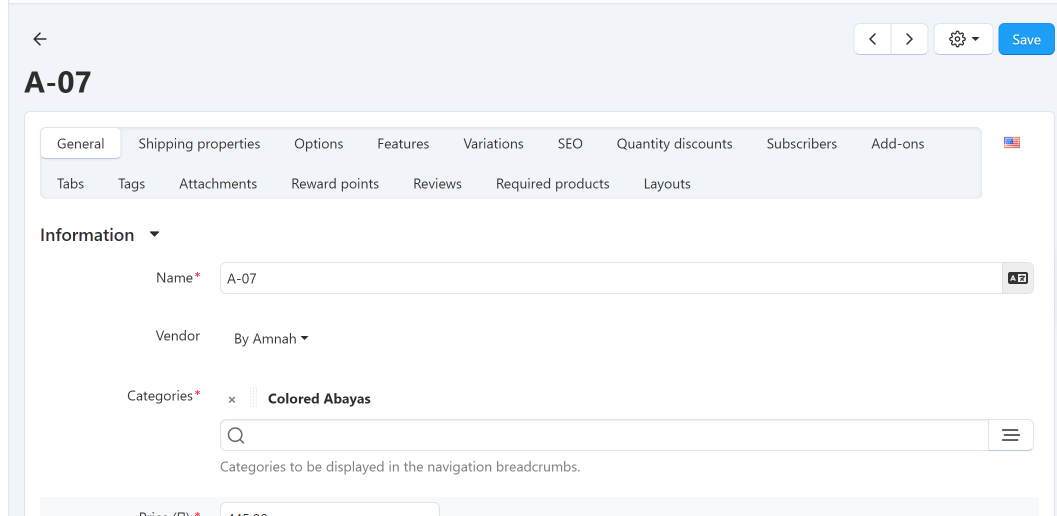Switch to the Layouts tab
Viewport: 1057px width, 516px height.
[667, 183]
